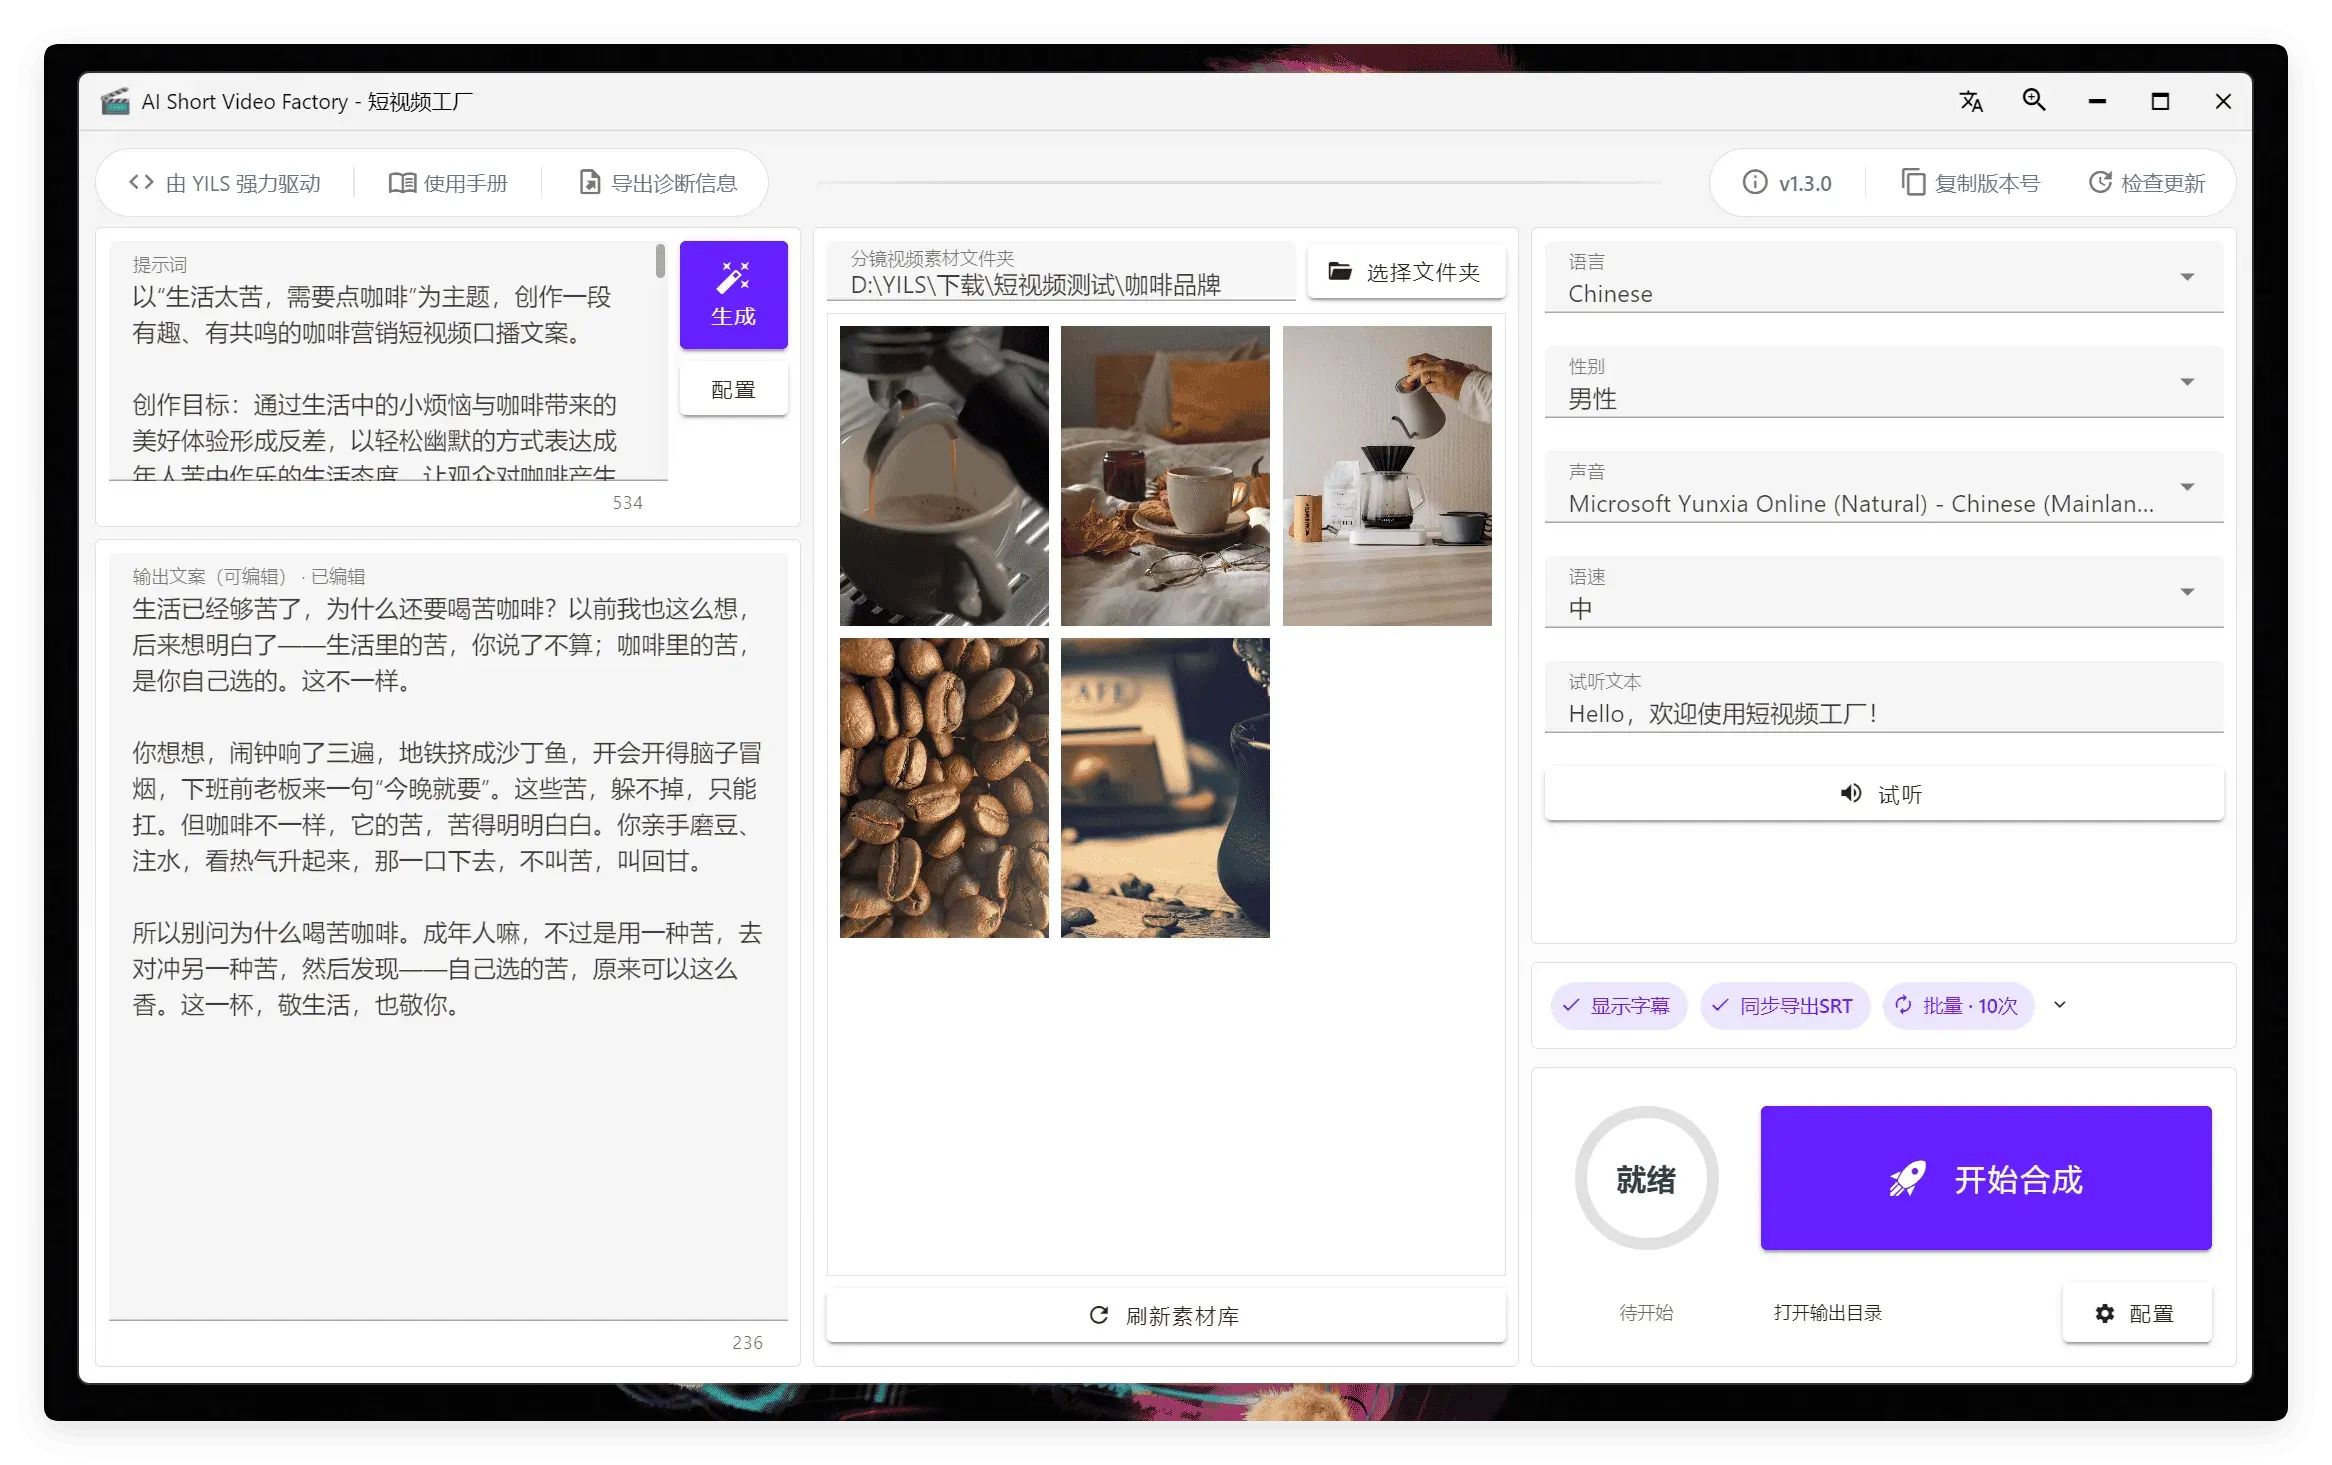Click the 试听 listen preview button
2332x1465 pixels.
point(1884,794)
